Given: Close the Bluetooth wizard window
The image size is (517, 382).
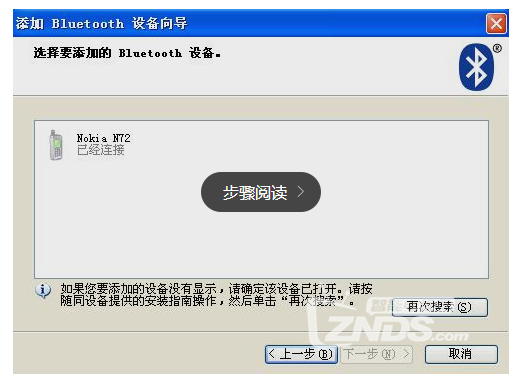Looking at the screenshot, I should 496,23.
